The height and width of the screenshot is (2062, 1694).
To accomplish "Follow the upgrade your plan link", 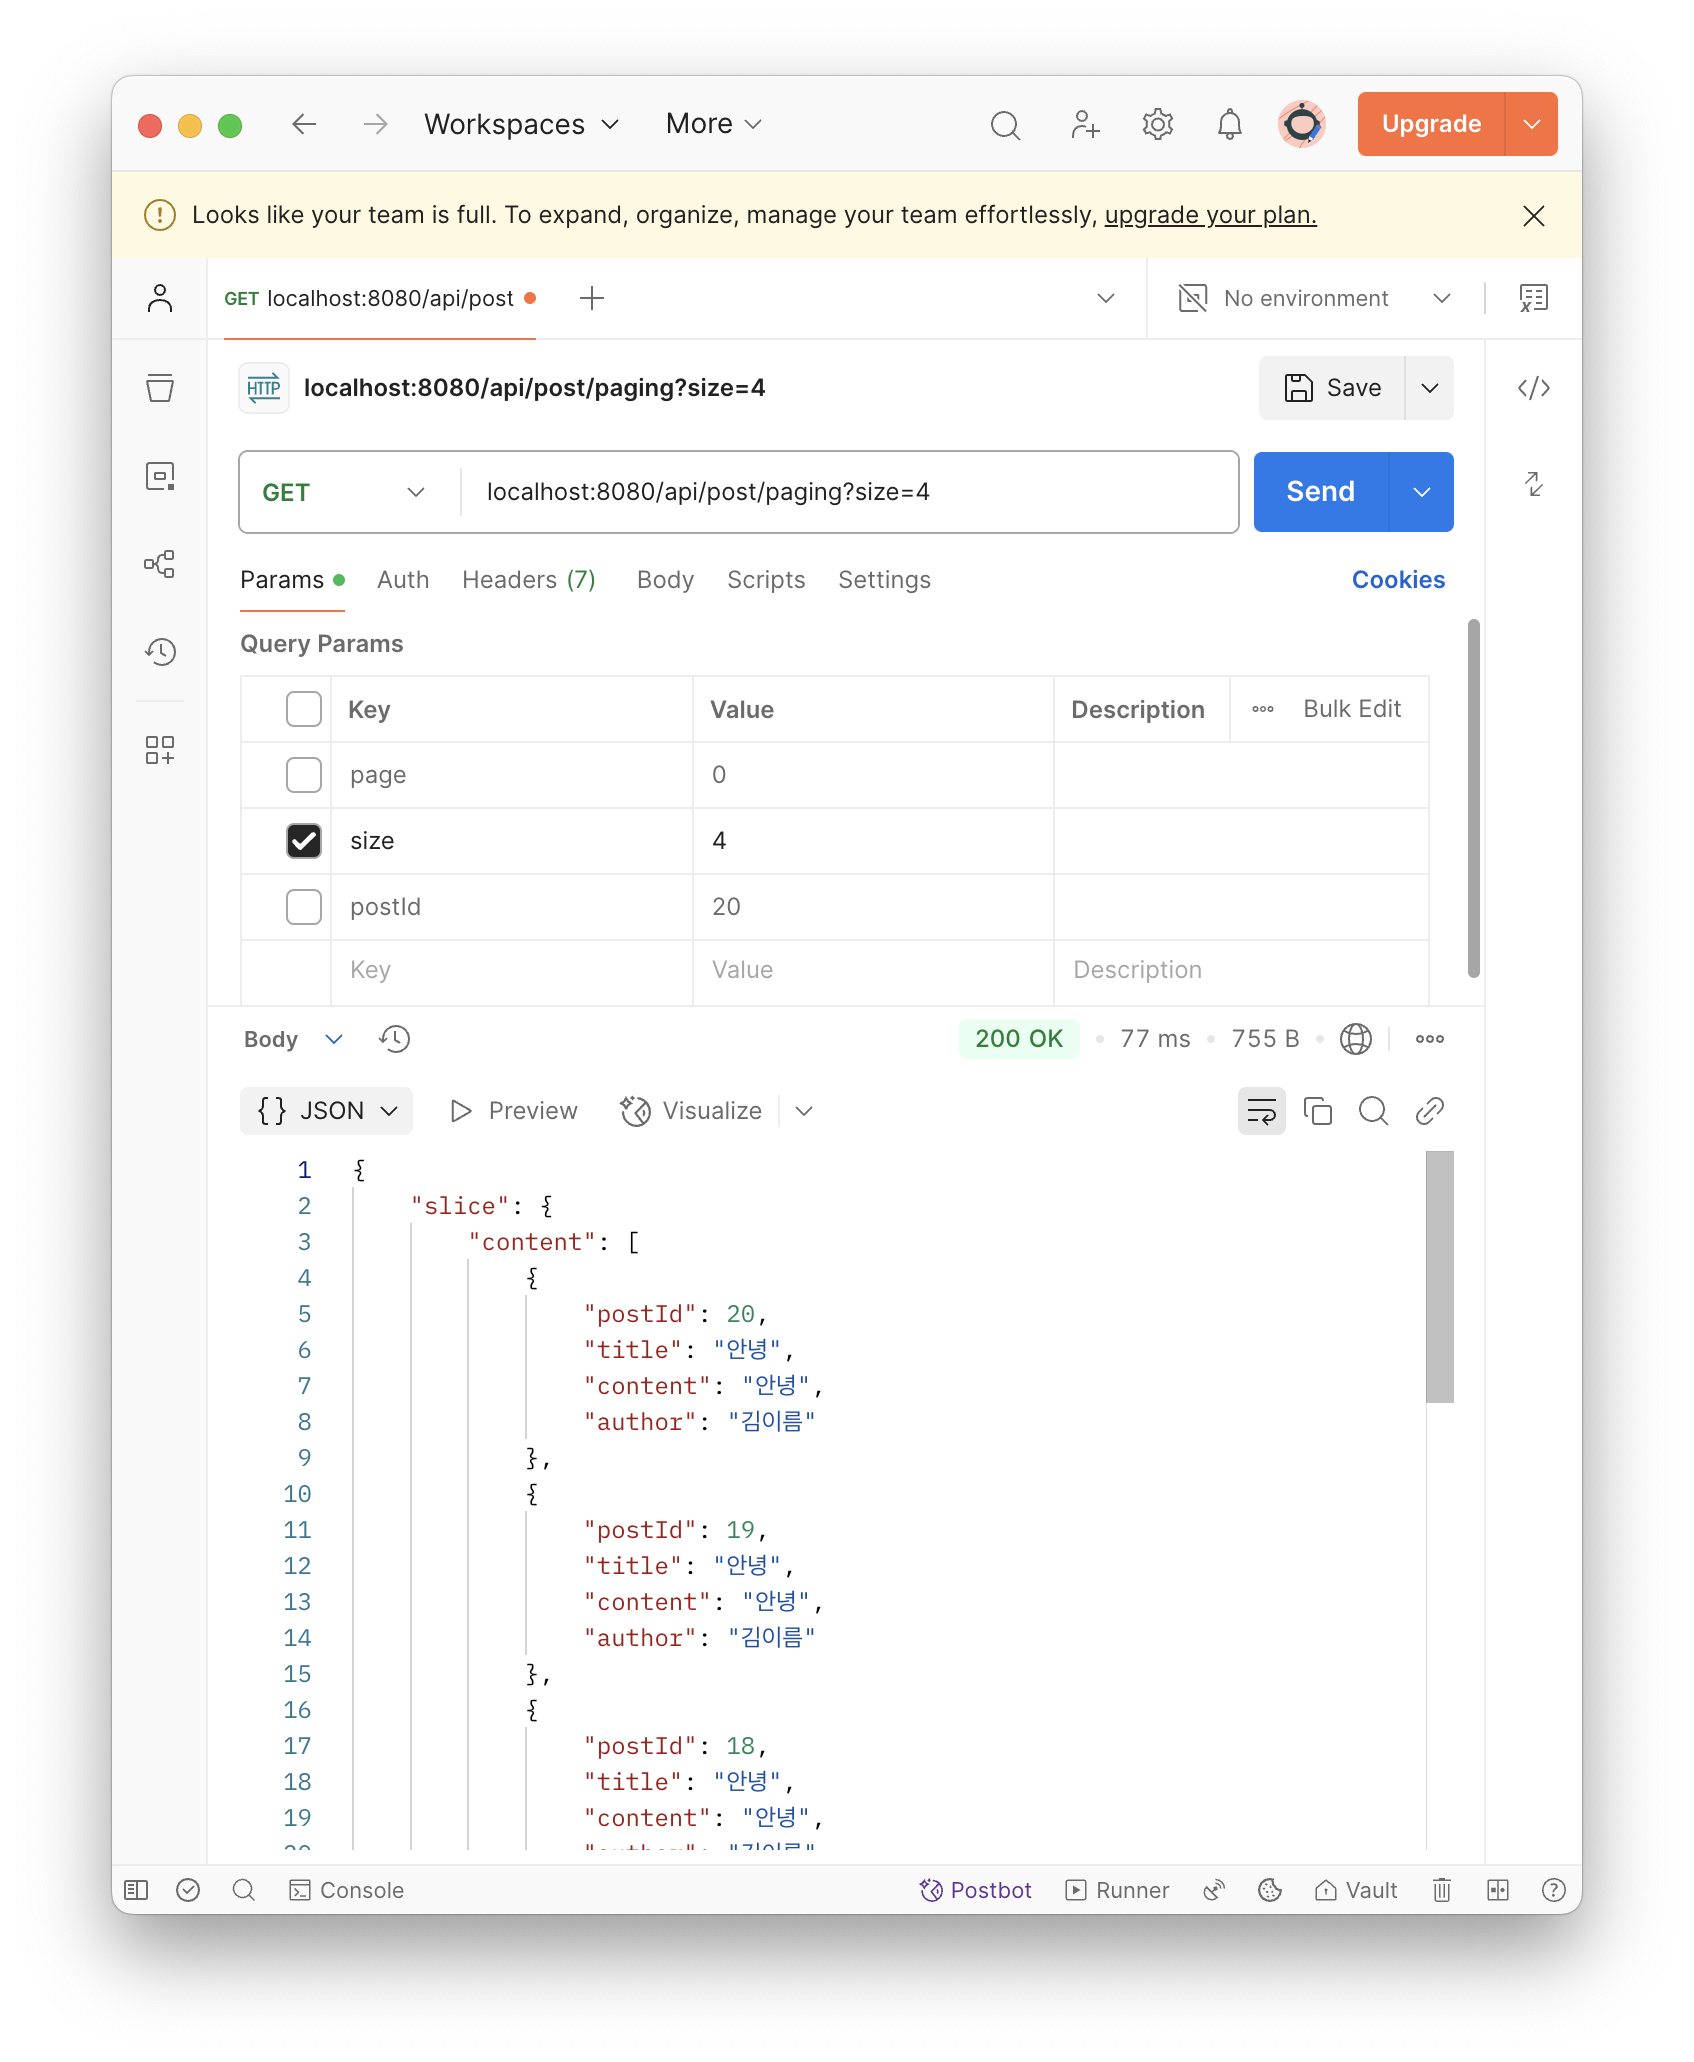I will [x=1211, y=215].
